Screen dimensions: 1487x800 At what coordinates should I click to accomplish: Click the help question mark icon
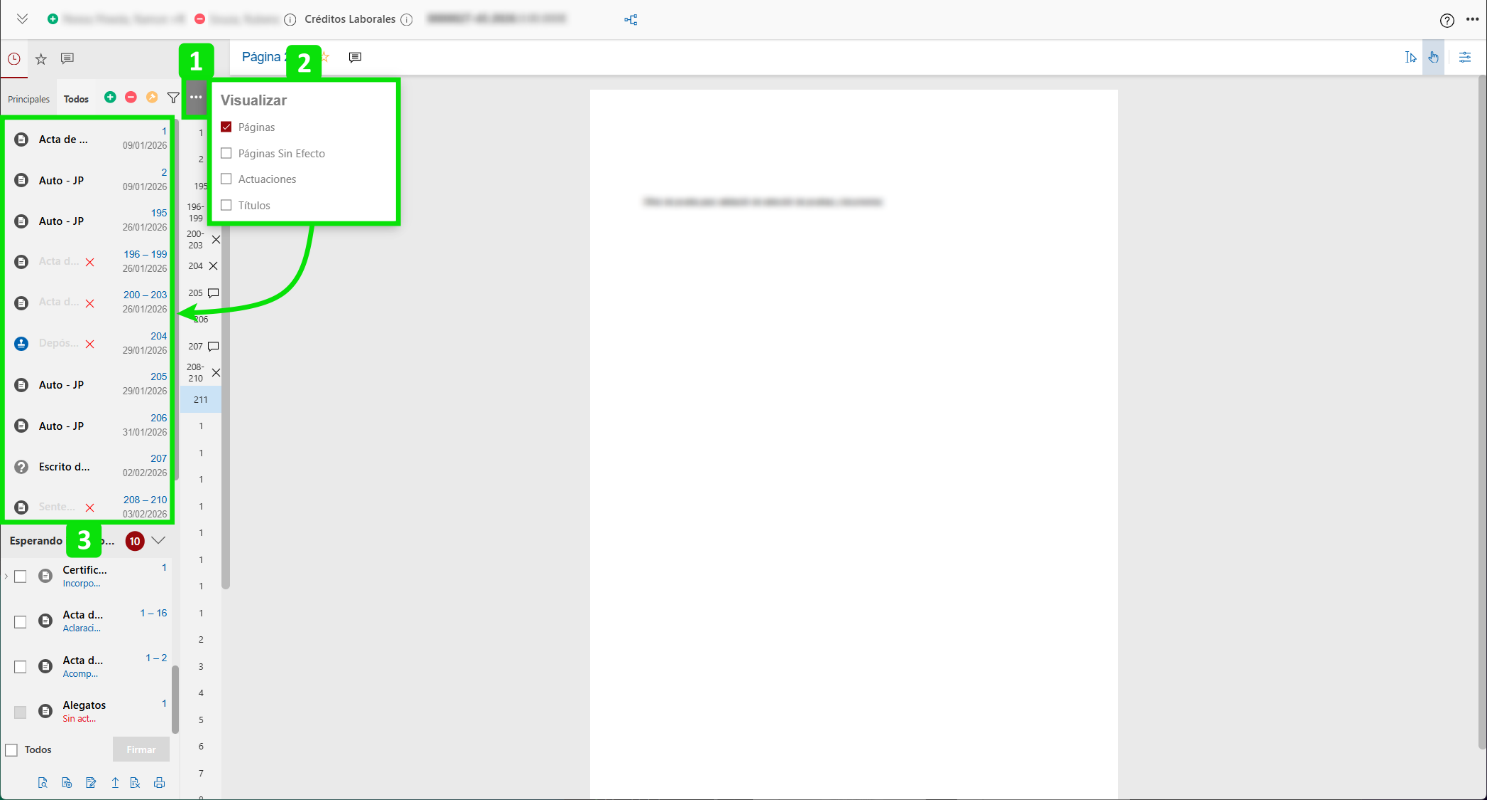pos(1446,20)
